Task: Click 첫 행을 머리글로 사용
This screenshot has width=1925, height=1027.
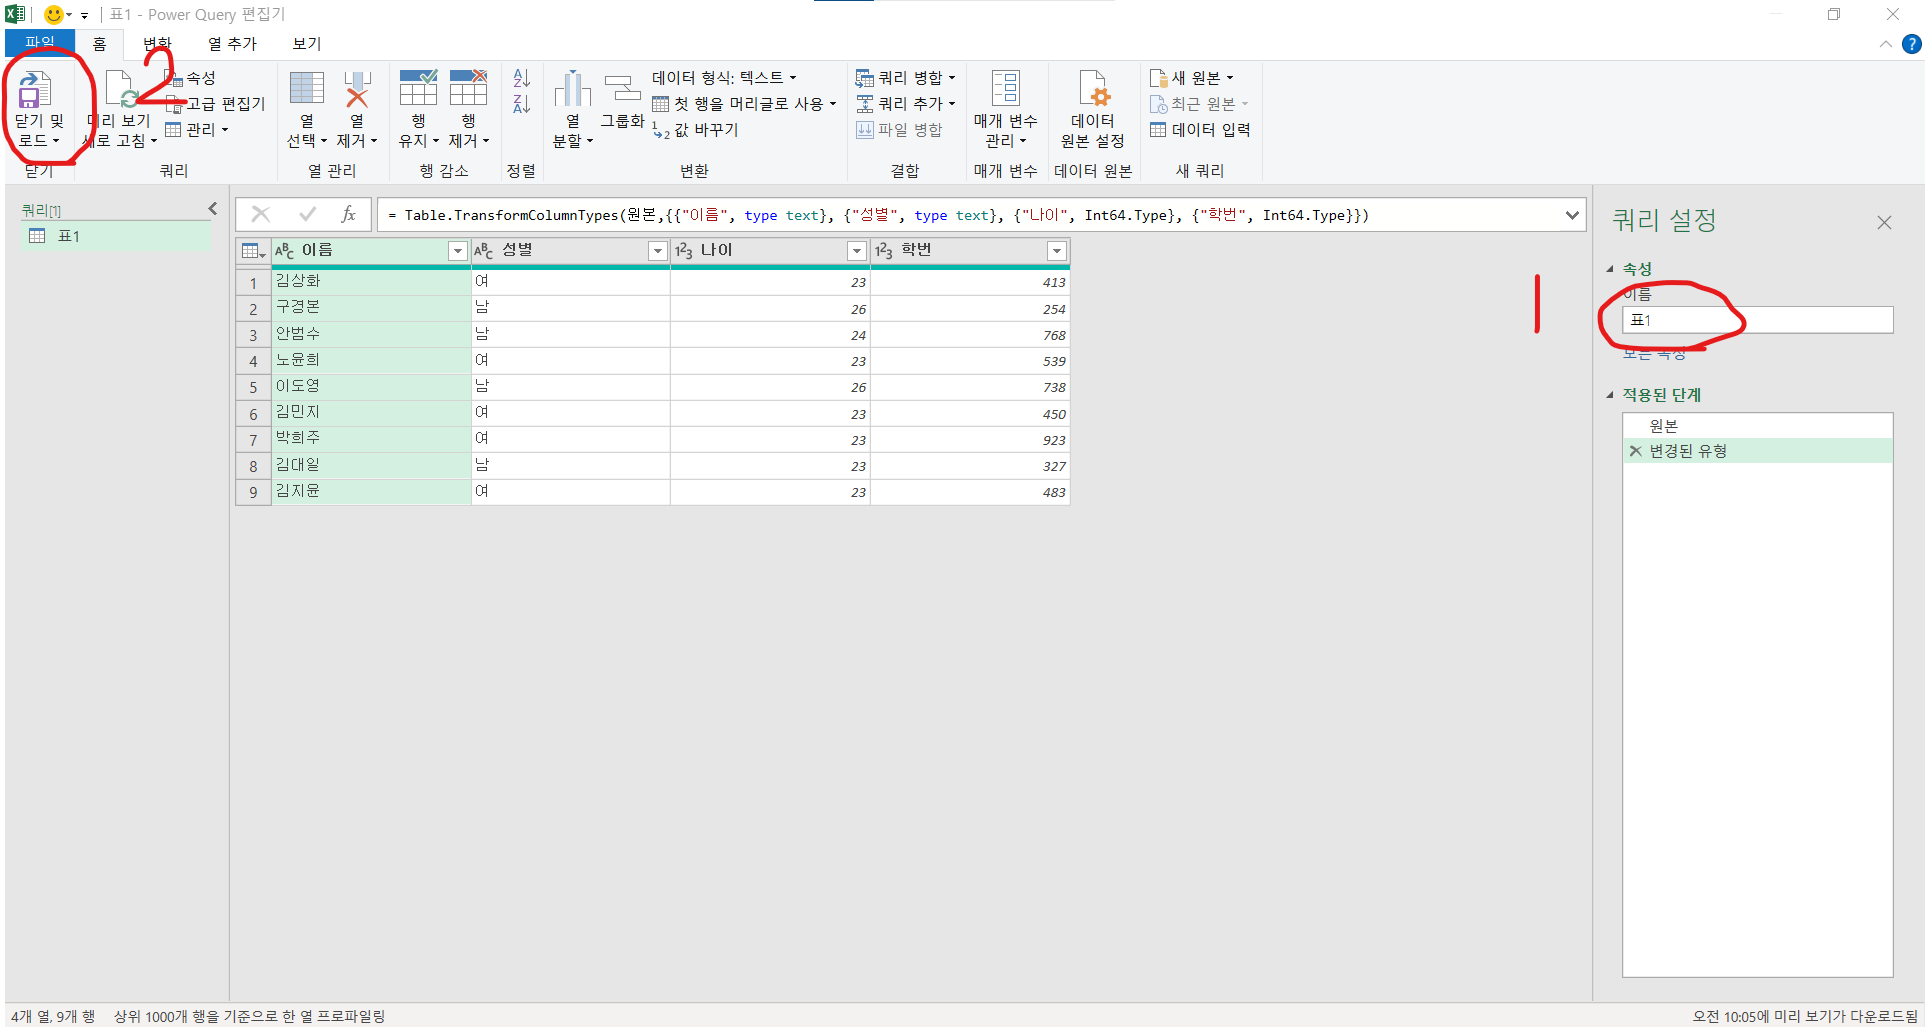Action: [x=744, y=104]
